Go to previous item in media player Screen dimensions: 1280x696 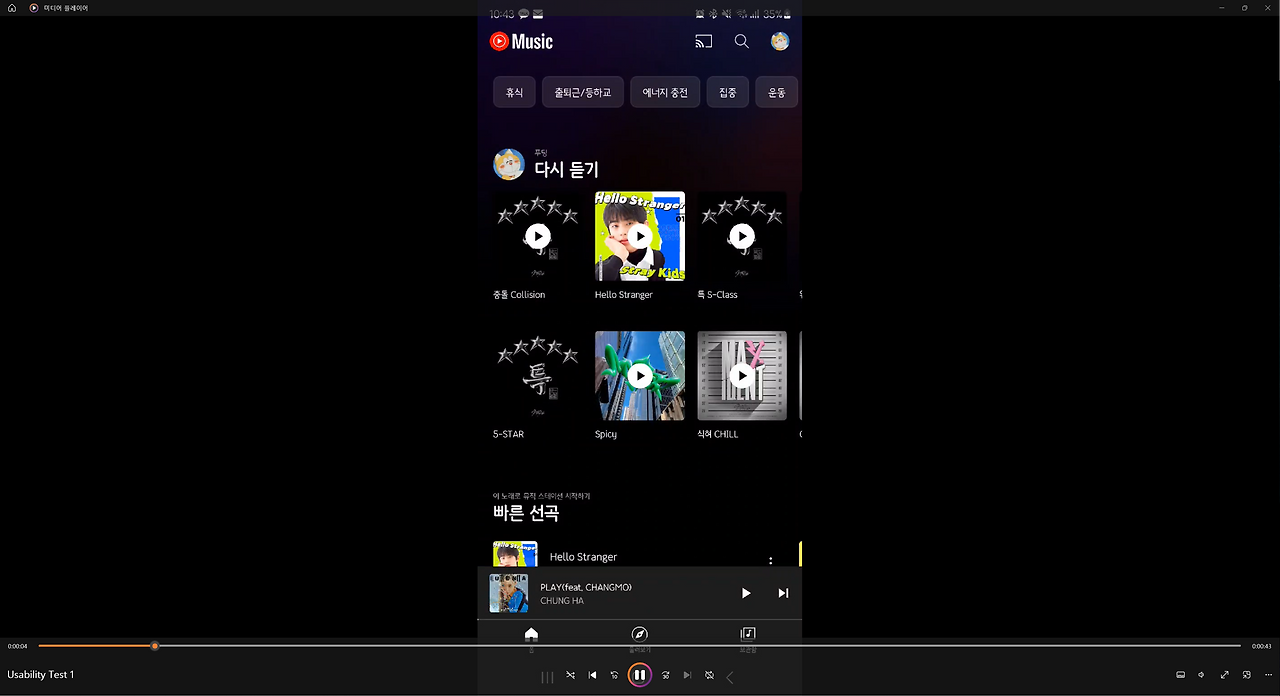(592, 675)
